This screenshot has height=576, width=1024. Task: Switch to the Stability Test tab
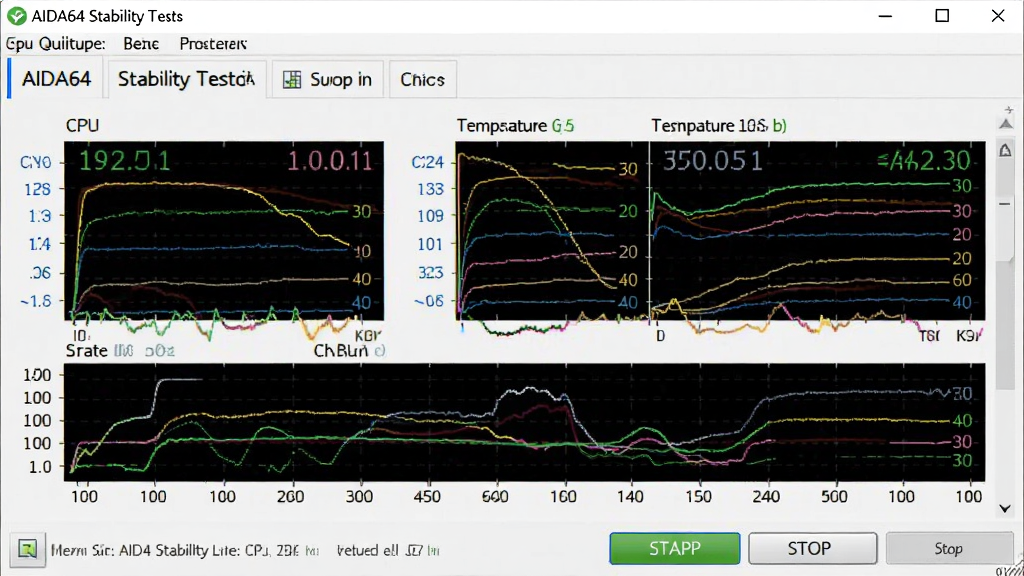tap(187, 79)
